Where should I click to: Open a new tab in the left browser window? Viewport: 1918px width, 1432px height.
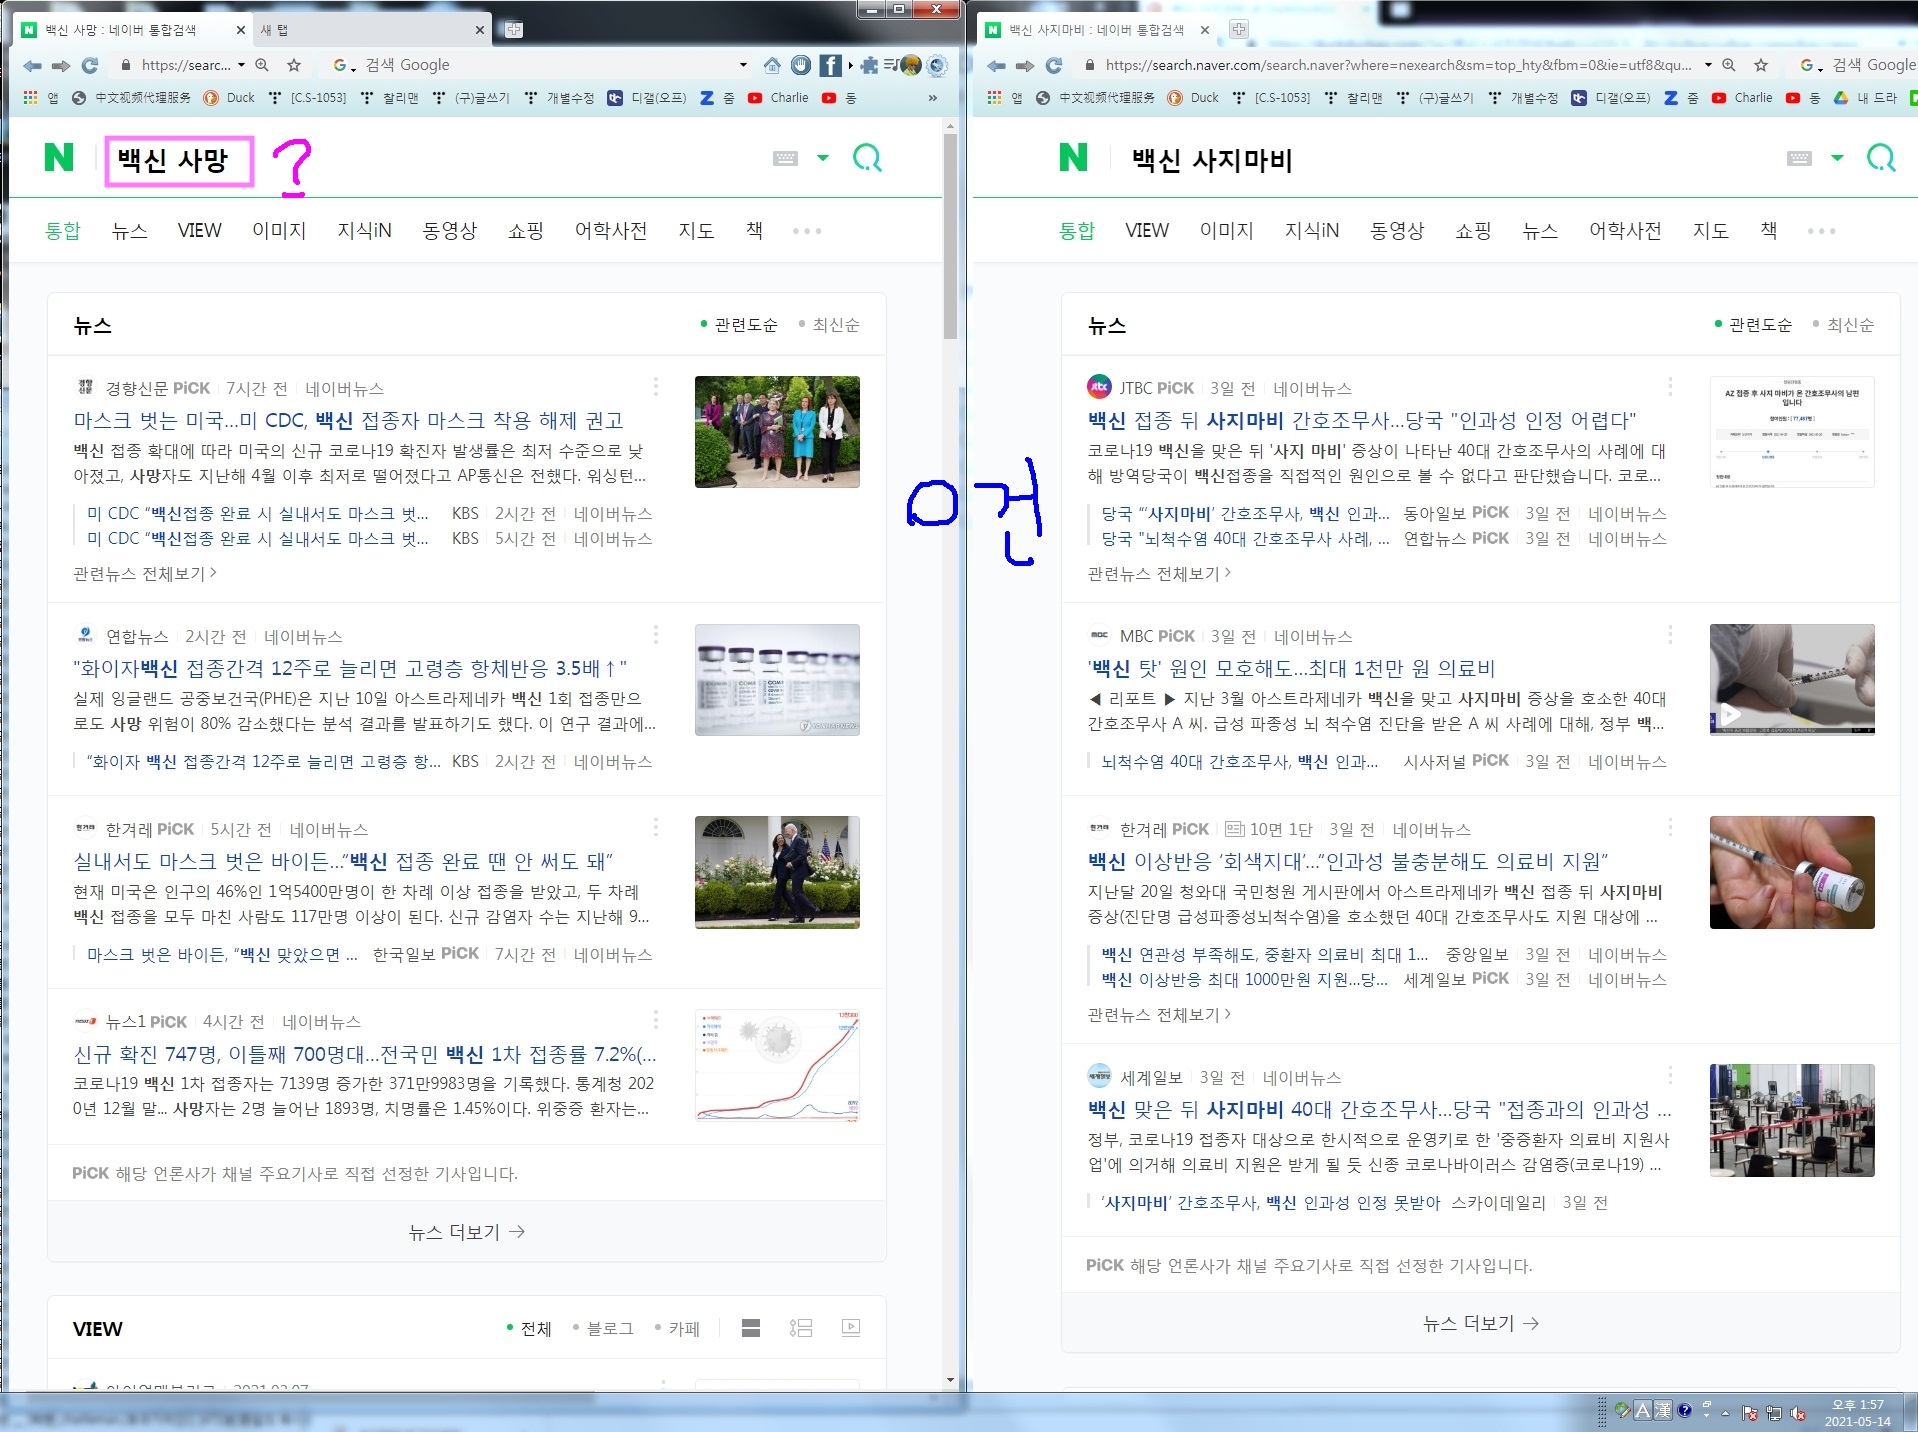(513, 30)
